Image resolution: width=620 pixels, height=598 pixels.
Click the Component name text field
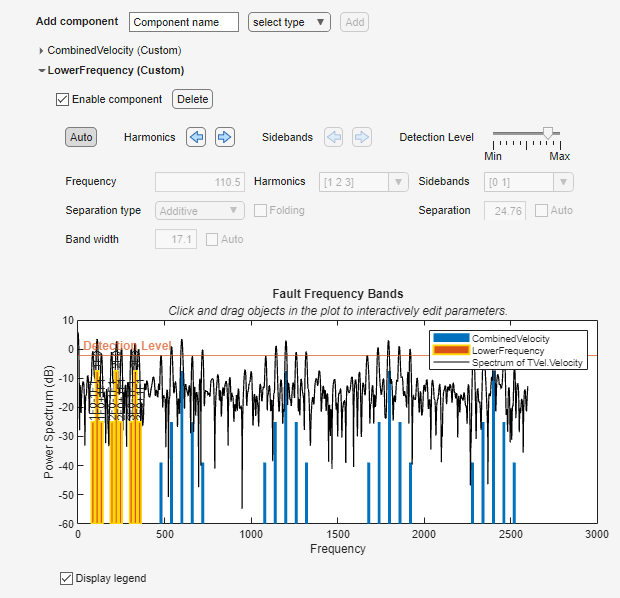(184, 22)
